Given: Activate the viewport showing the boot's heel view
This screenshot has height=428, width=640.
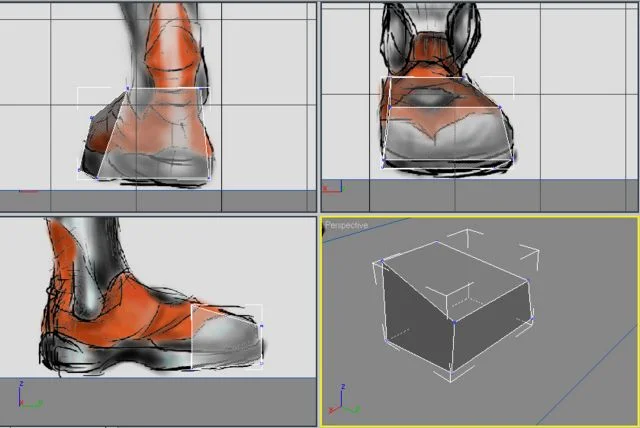Looking at the screenshot, I should click(x=158, y=107).
